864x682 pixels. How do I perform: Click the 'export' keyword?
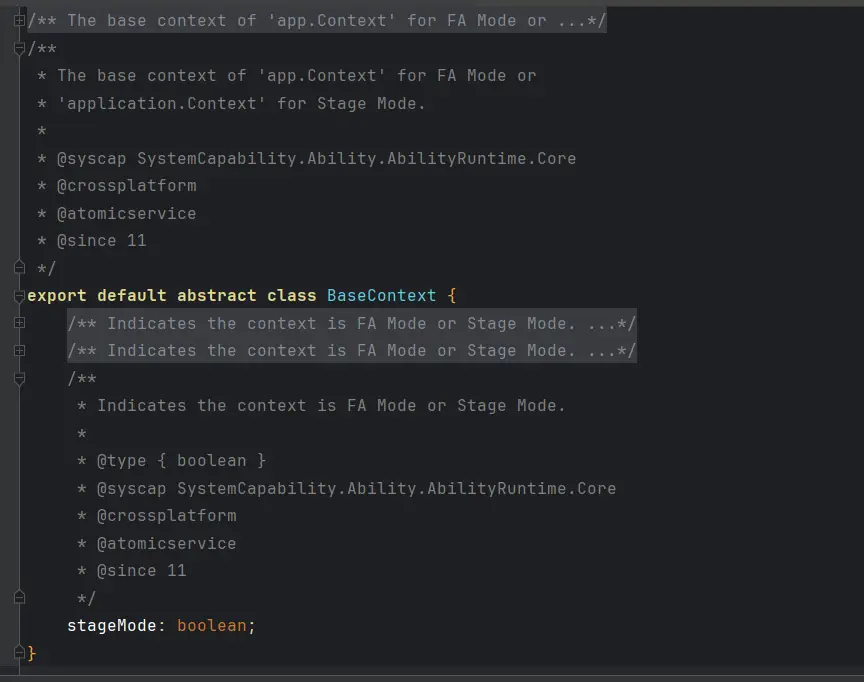[57, 296]
